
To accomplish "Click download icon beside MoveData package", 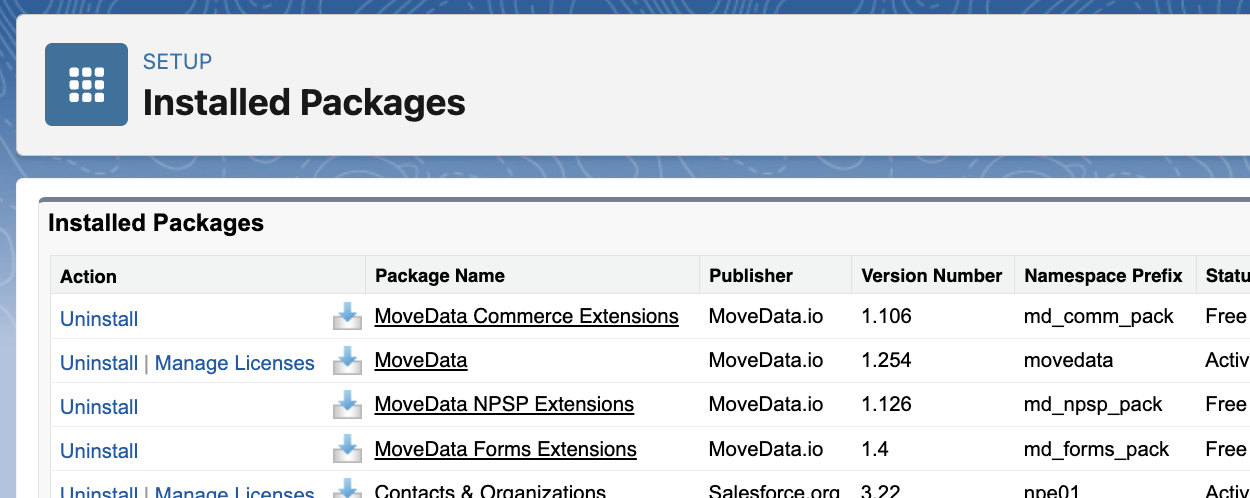I will (347, 361).
